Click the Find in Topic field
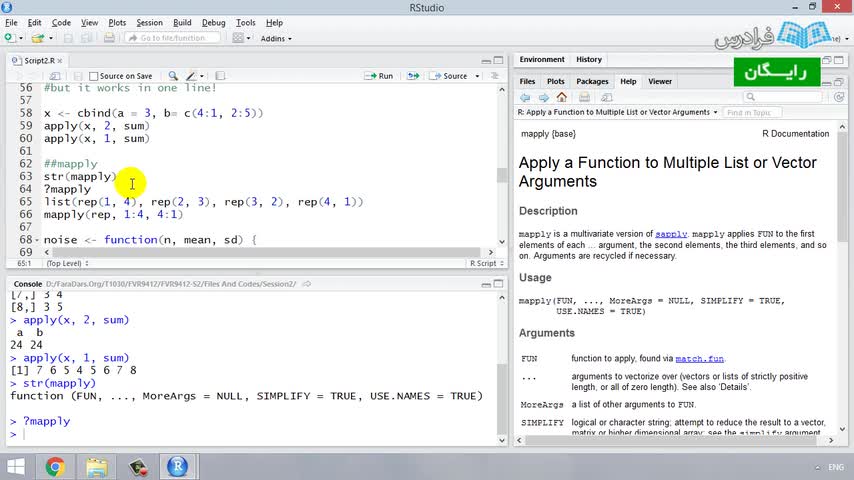 point(750,112)
